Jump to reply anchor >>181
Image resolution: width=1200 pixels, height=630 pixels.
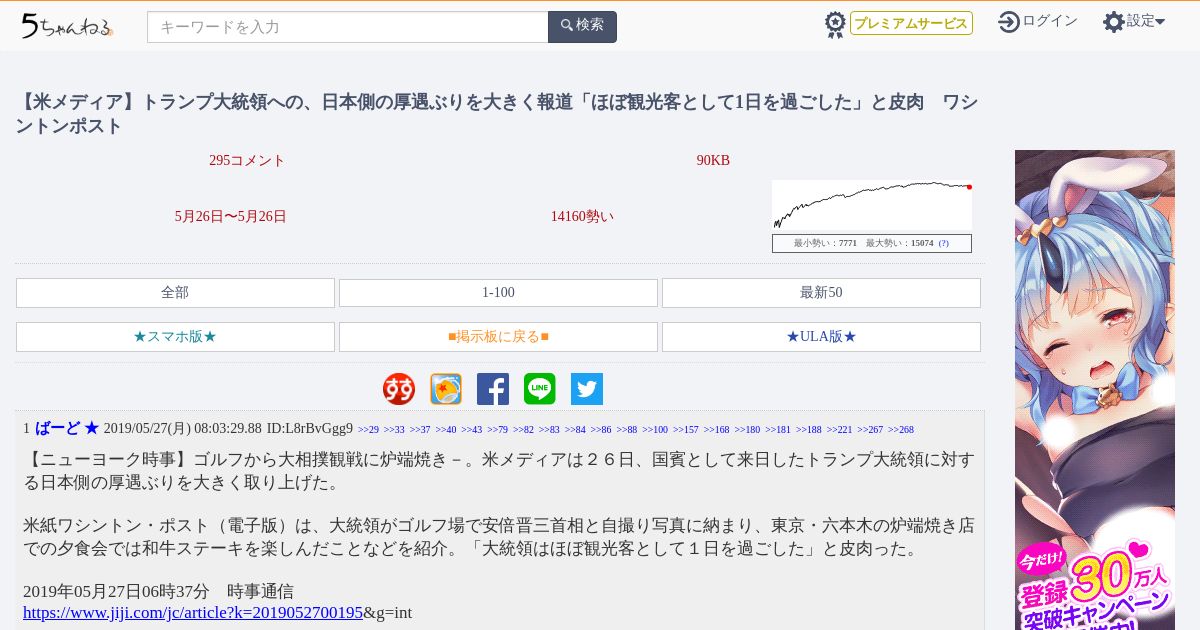(x=778, y=430)
